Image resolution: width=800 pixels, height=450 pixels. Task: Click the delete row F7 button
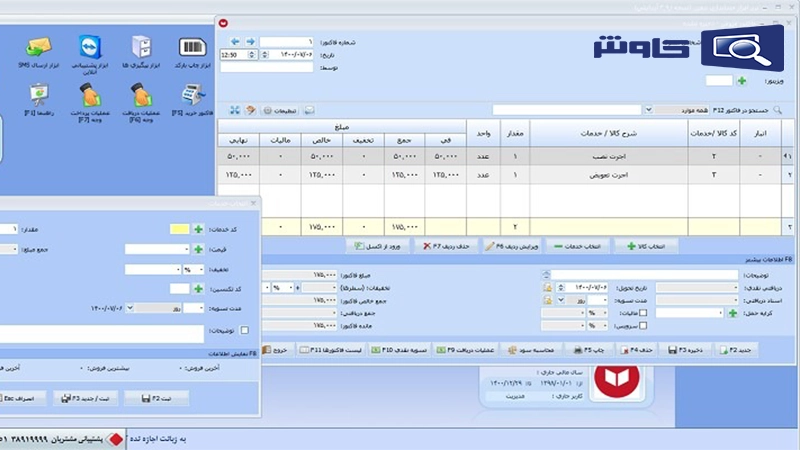[x=446, y=246]
